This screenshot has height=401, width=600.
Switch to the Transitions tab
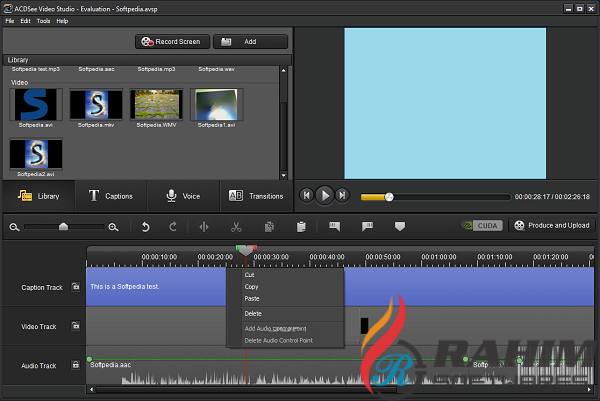point(256,196)
